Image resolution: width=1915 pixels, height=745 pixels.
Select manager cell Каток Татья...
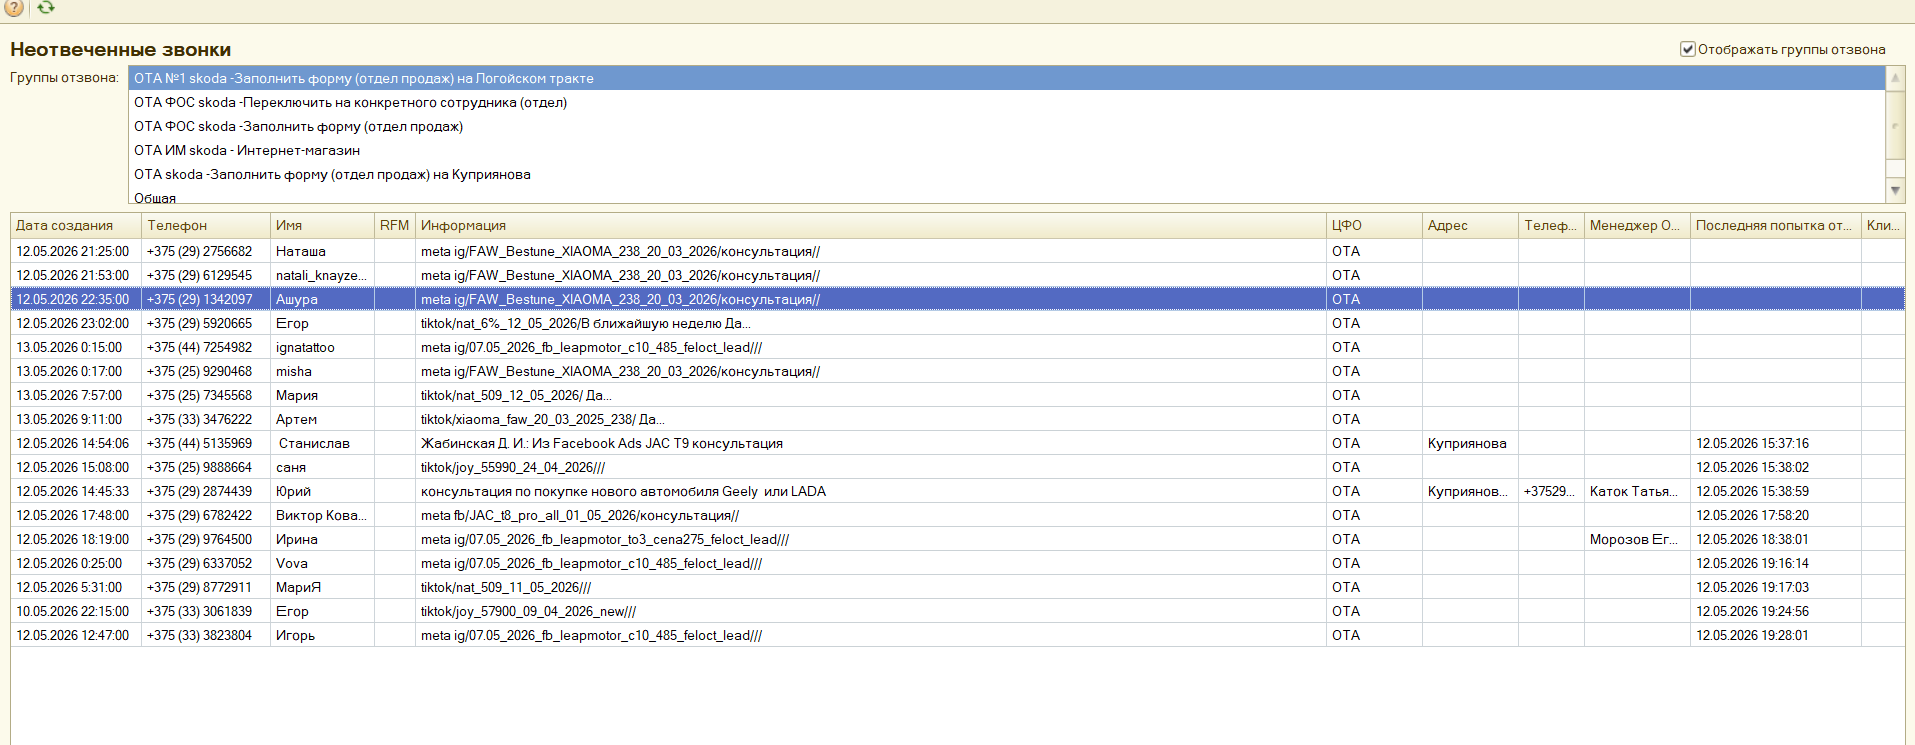point(1636,491)
